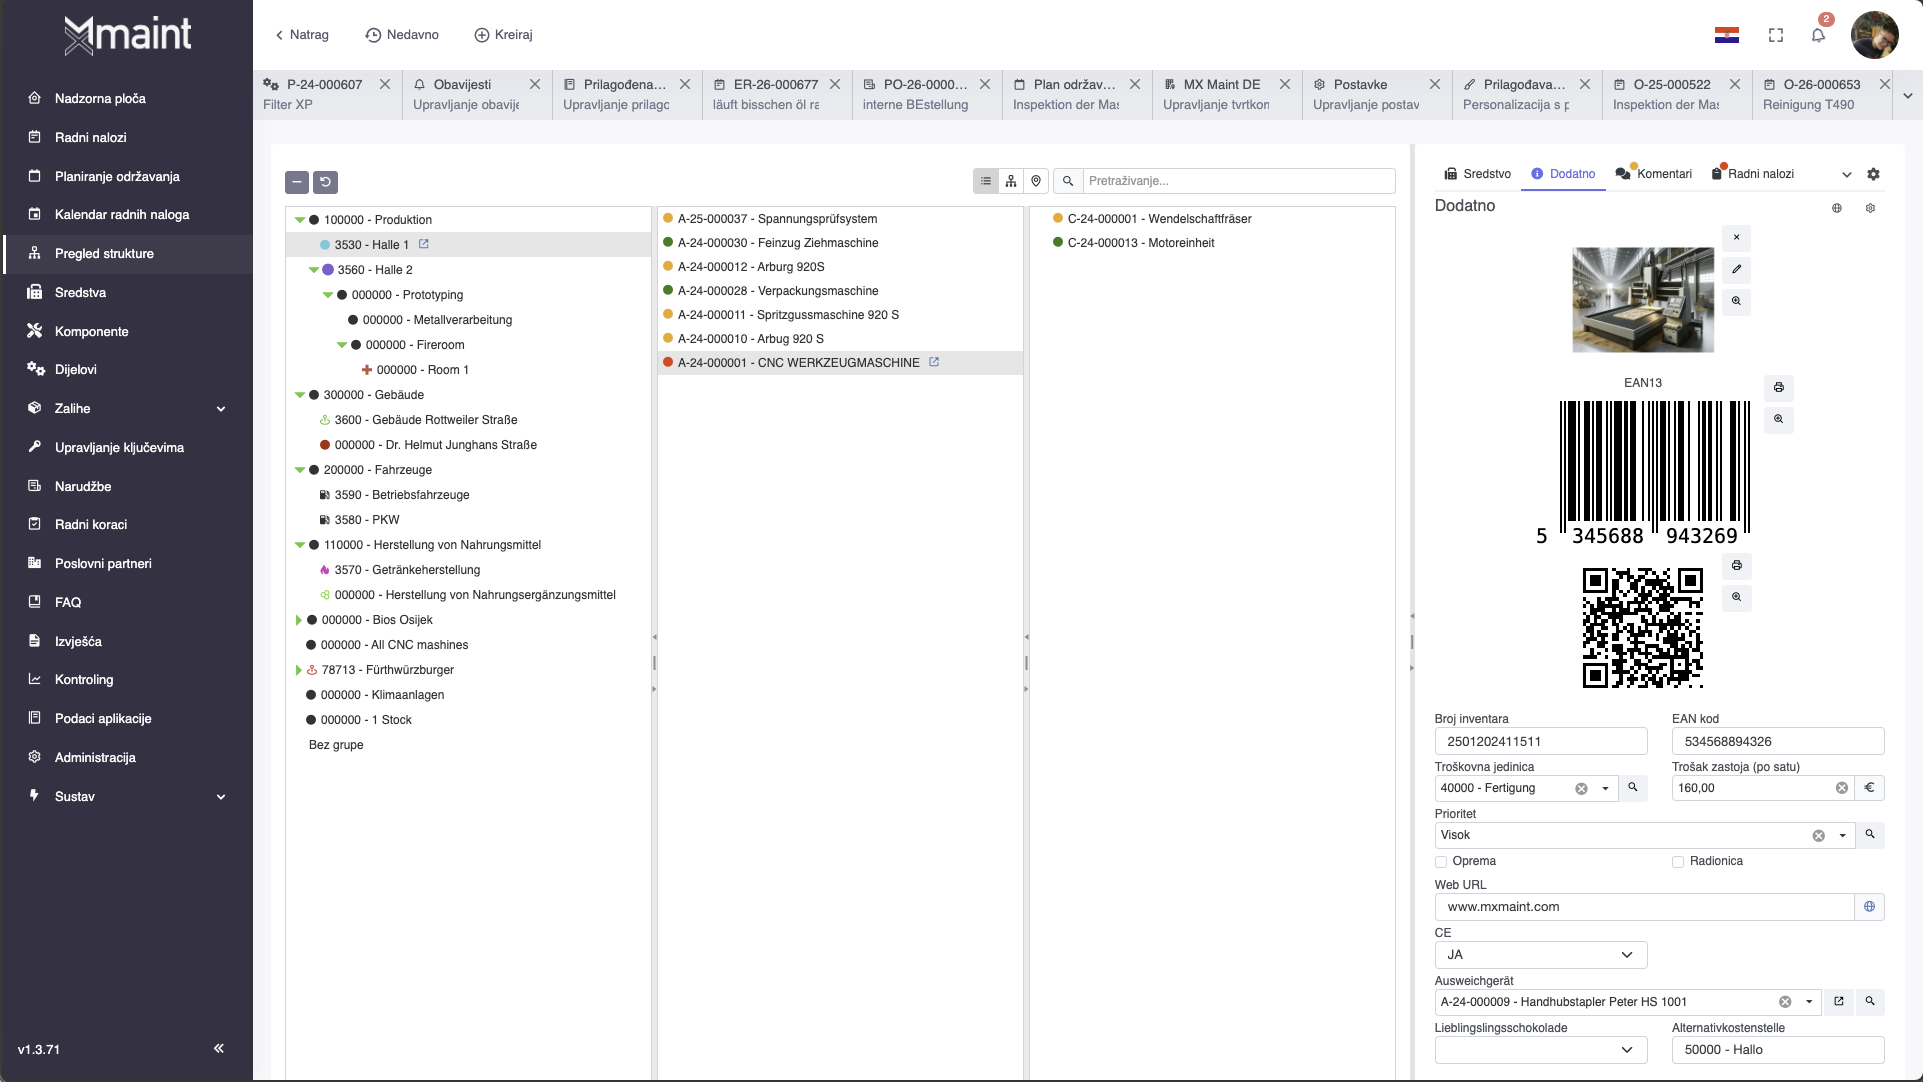1923x1082 pixels.
Task: Print the EAN13 barcode
Action: click(1779, 387)
